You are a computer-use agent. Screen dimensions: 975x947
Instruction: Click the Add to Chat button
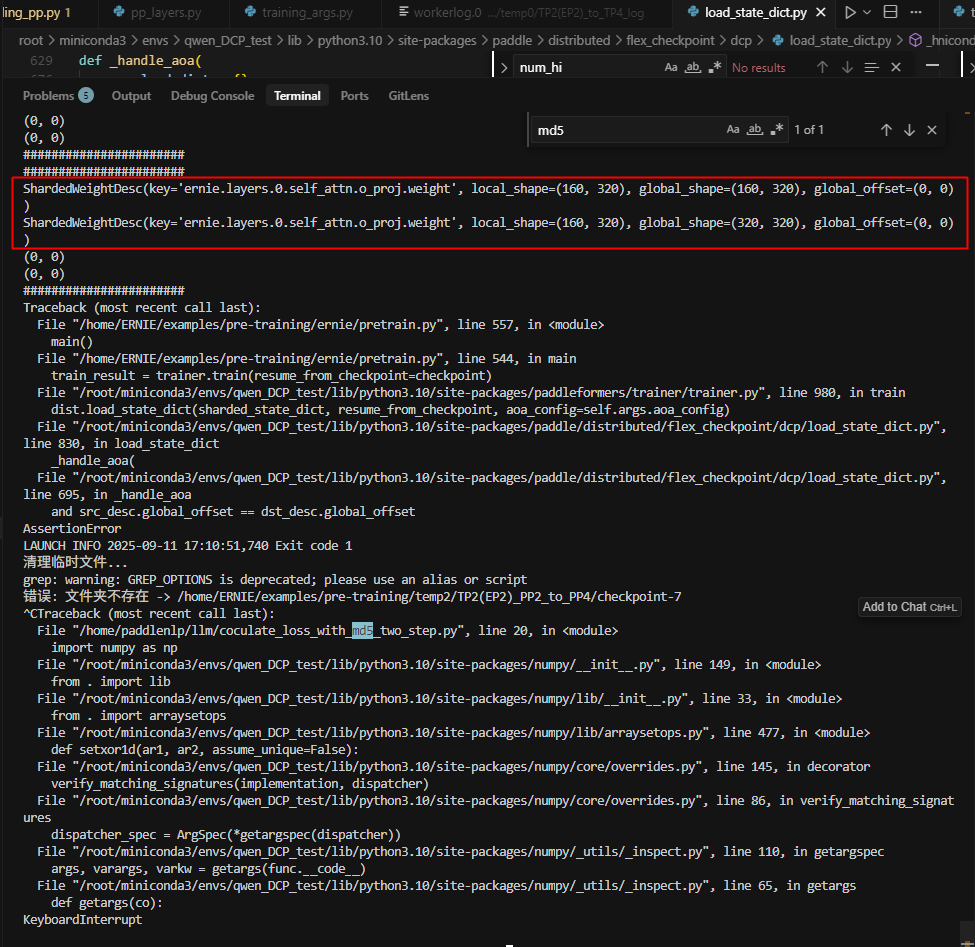pyautogui.click(x=909, y=607)
